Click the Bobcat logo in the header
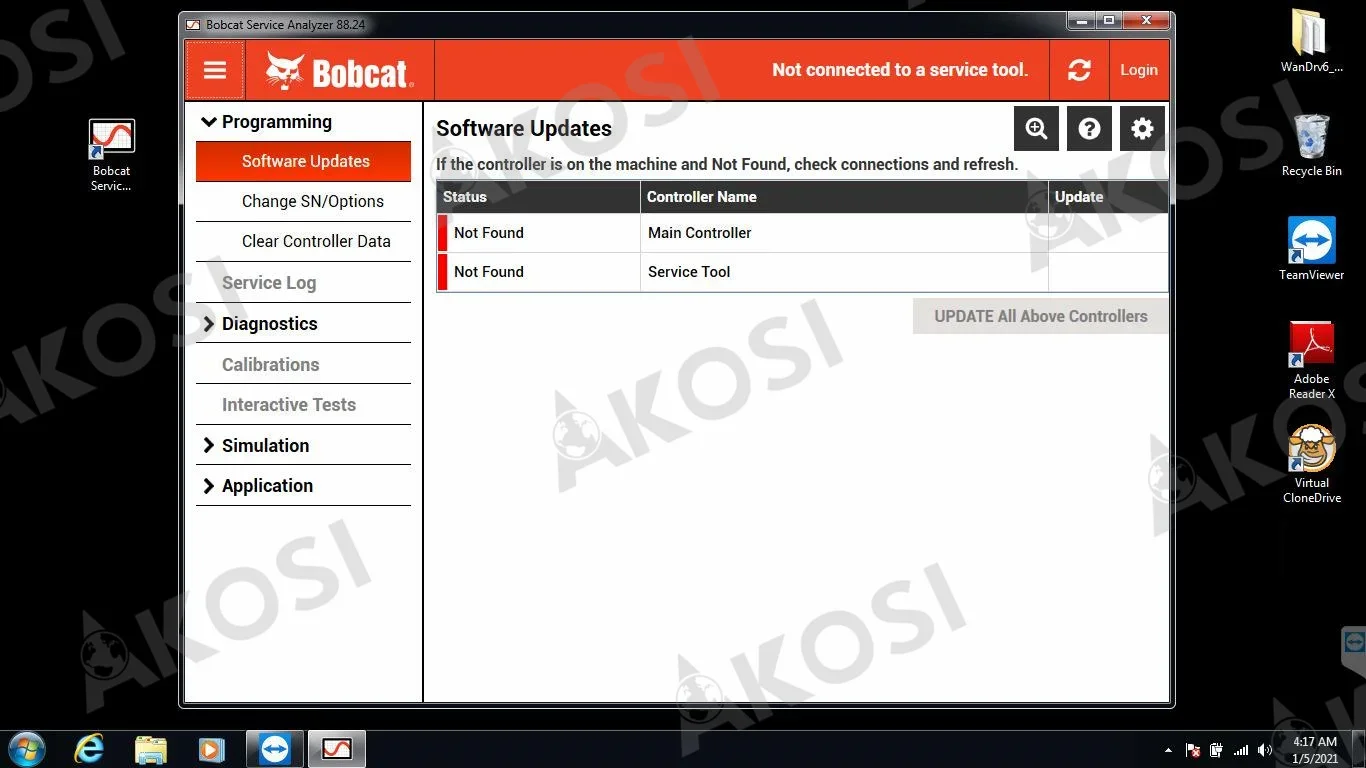Image resolution: width=1366 pixels, height=768 pixels. [339, 71]
